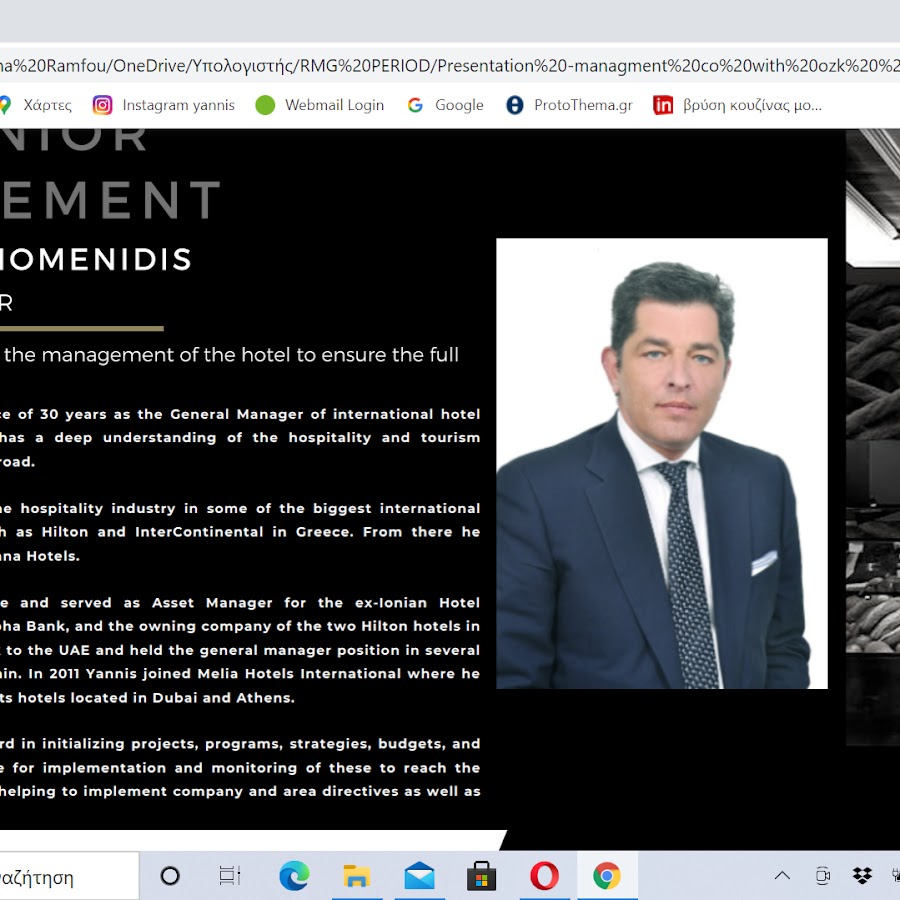Open the Χάρτες maps bookmark
900x900 pixels.
click(x=36, y=105)
